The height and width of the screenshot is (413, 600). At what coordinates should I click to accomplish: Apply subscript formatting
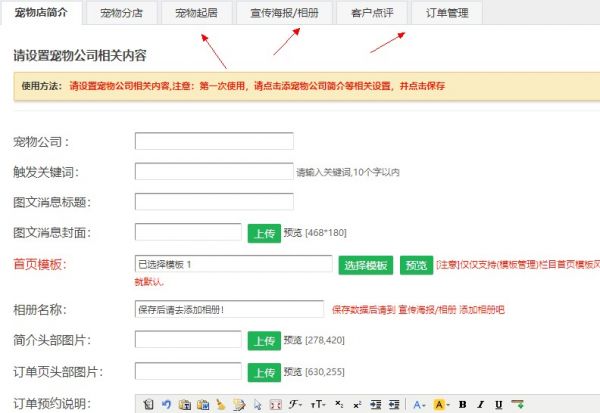pyautogui.click(x=339, y=404)
